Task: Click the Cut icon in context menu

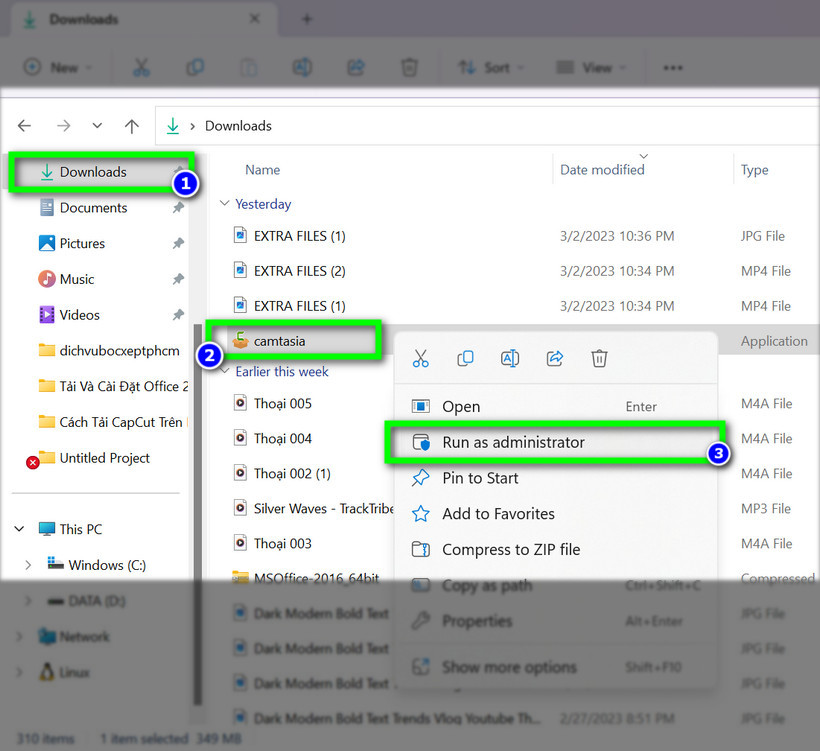Action: (420, 358)
